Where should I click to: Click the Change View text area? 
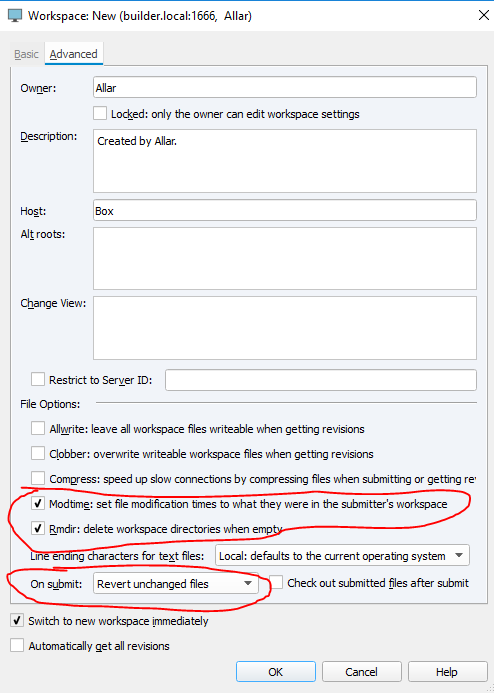tap(285, 328)
